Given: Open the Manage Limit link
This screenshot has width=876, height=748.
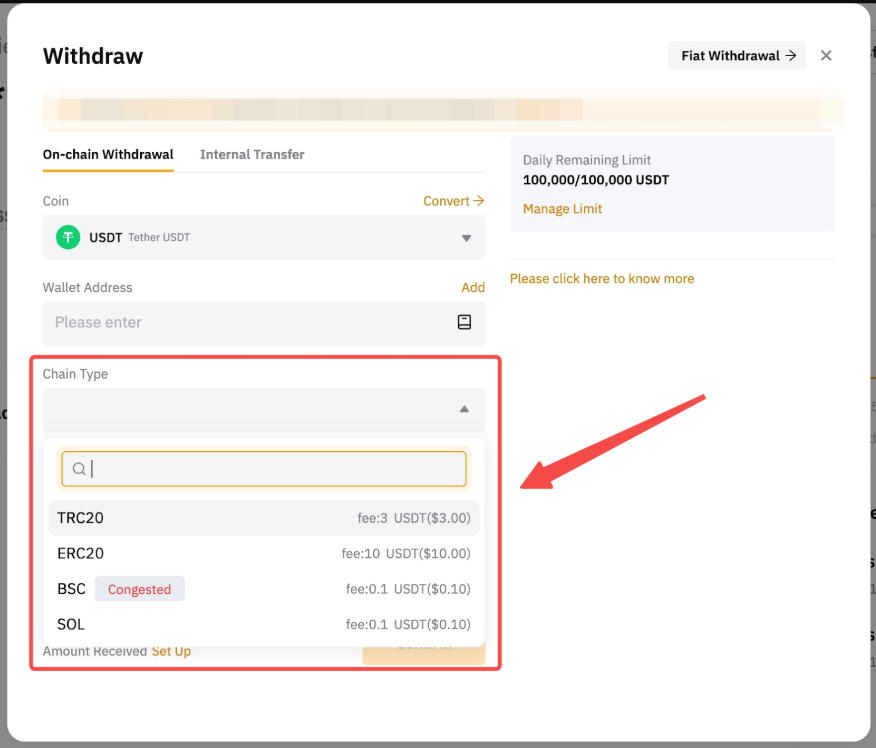Looking at the screenshot, I should pyautogui.click(x=562, y=209).
